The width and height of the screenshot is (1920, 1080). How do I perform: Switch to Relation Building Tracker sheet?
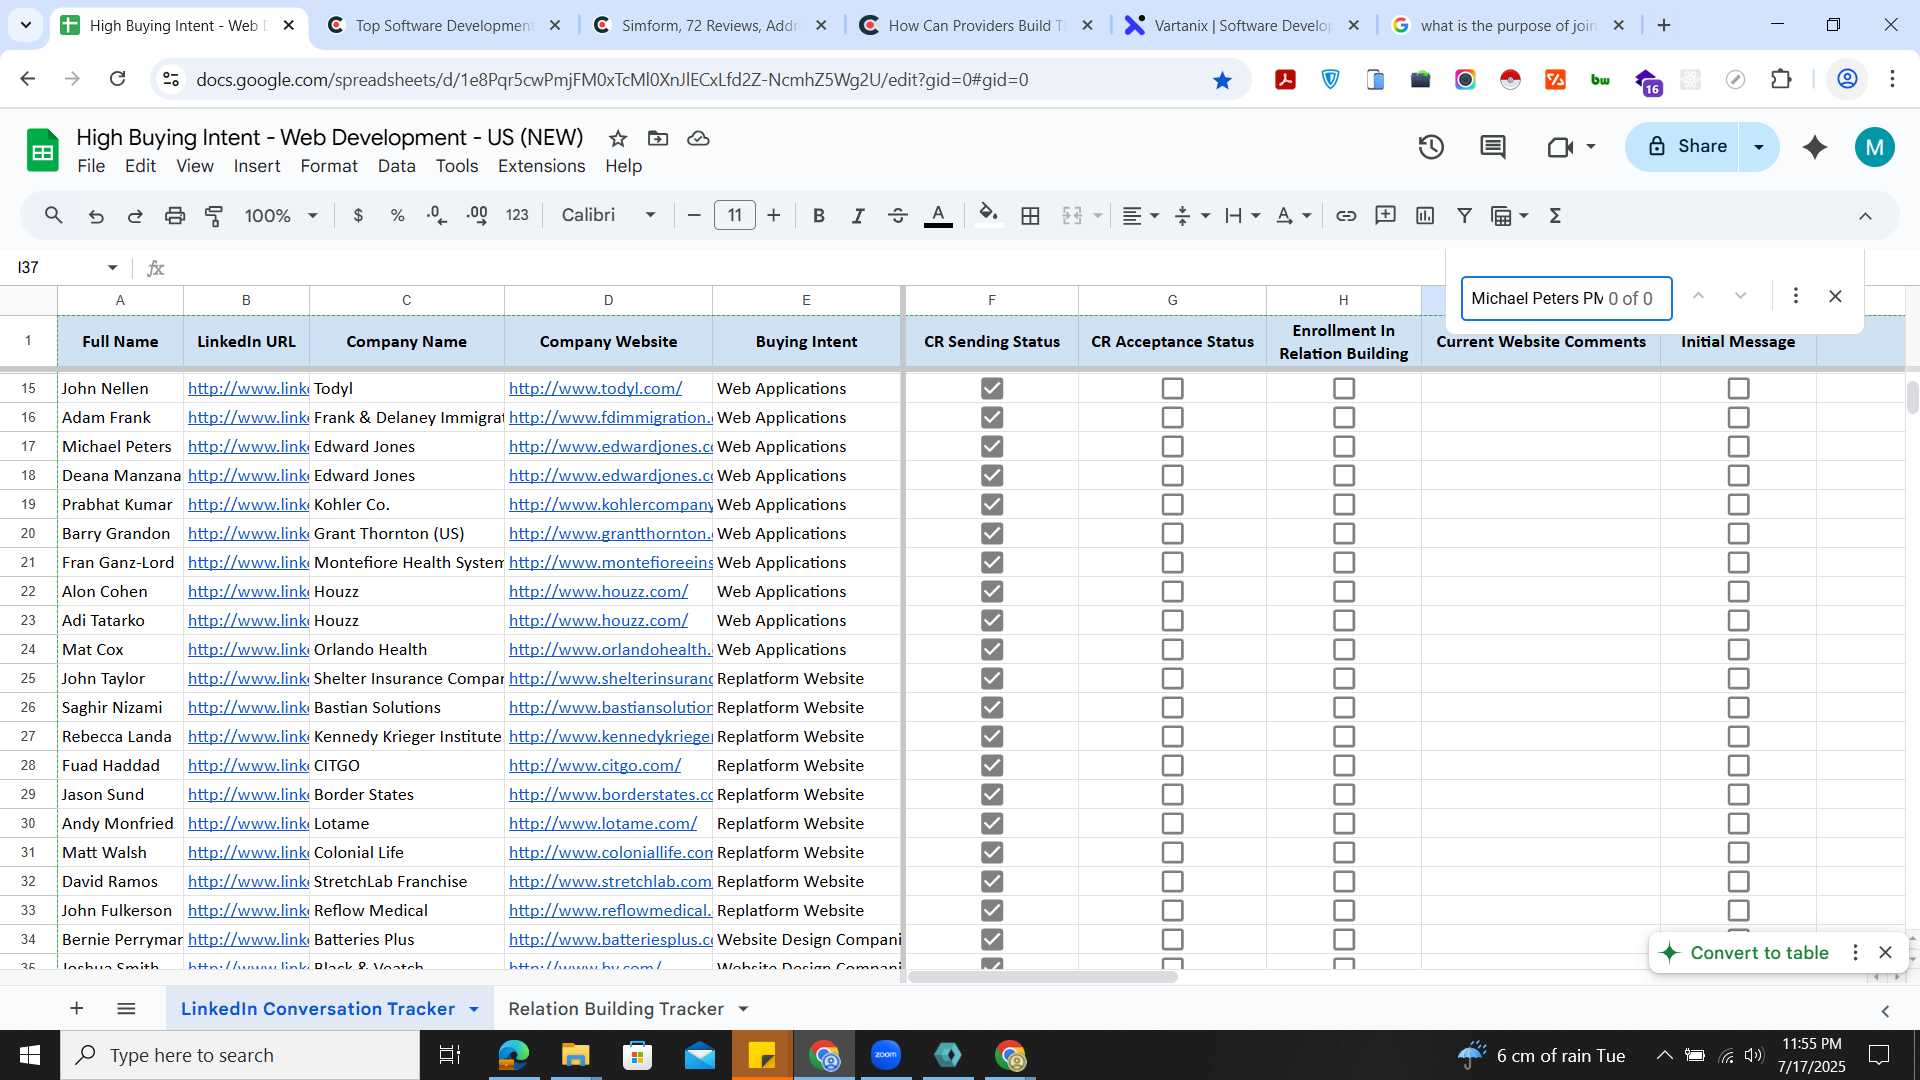coord(616,1009)
